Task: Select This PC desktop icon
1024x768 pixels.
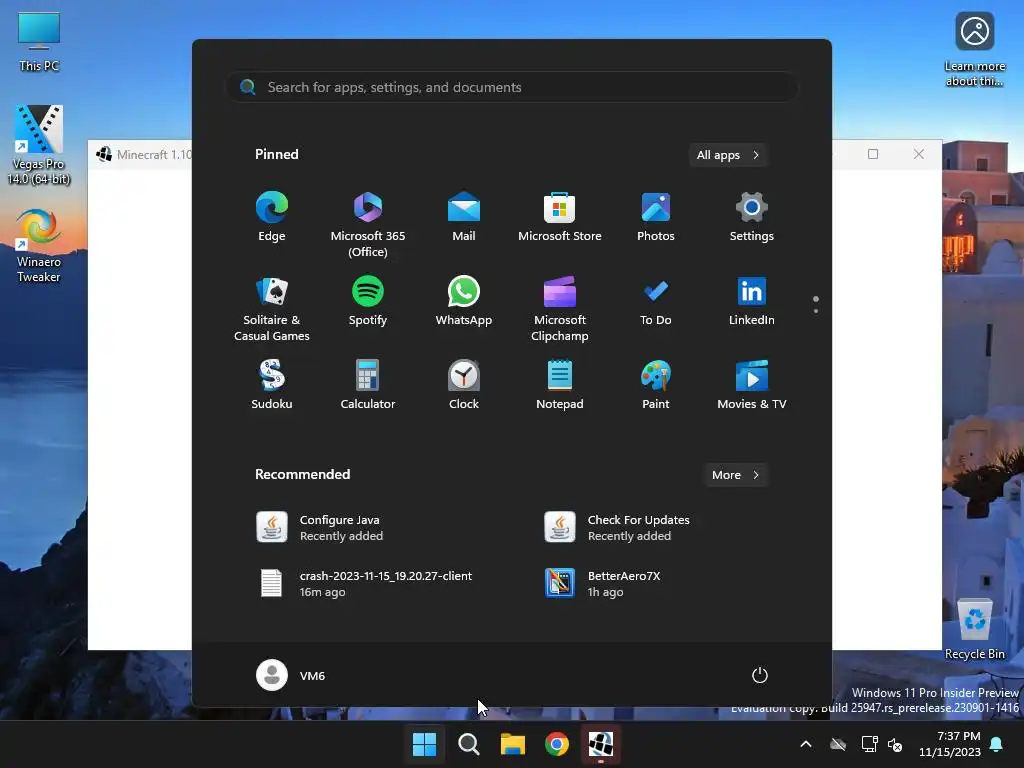Action: point(39,41)
